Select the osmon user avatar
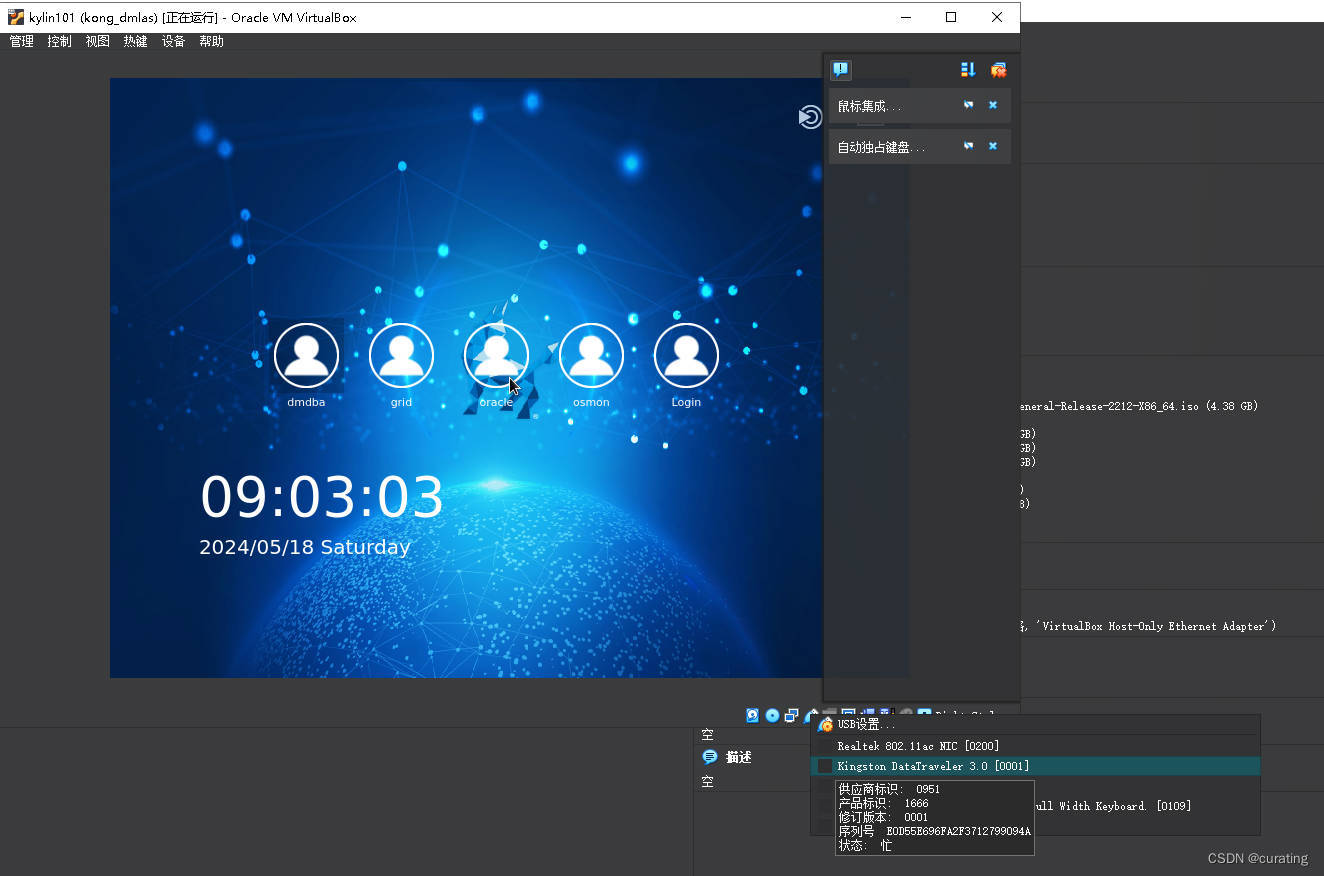The height and width of the screenshot is (876, 1324). click(591, 355)
